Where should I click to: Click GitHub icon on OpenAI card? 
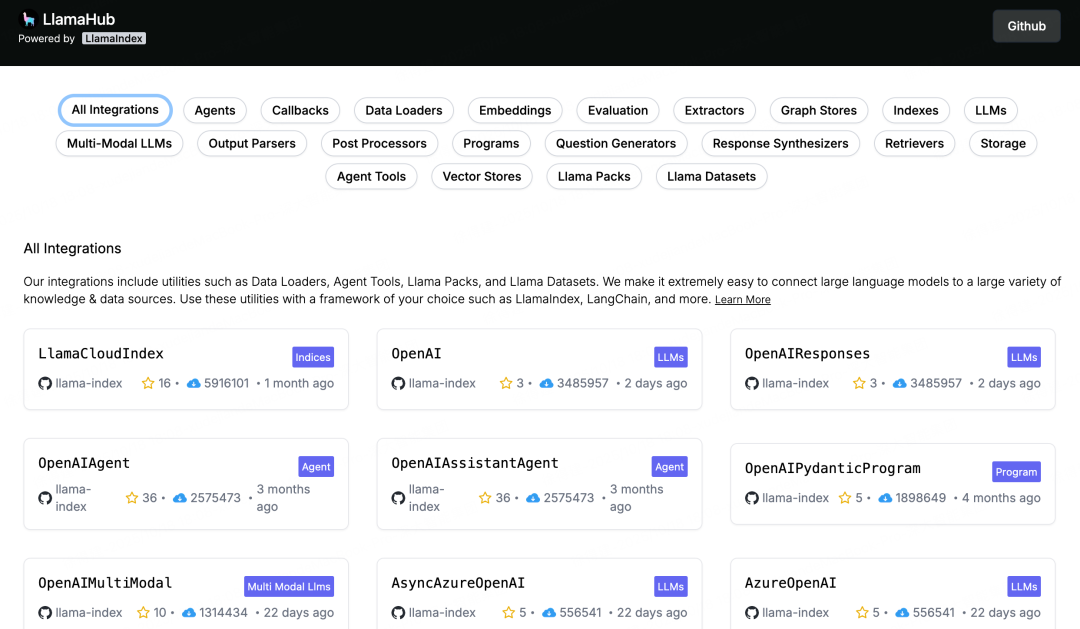click(x=398, y=384)
